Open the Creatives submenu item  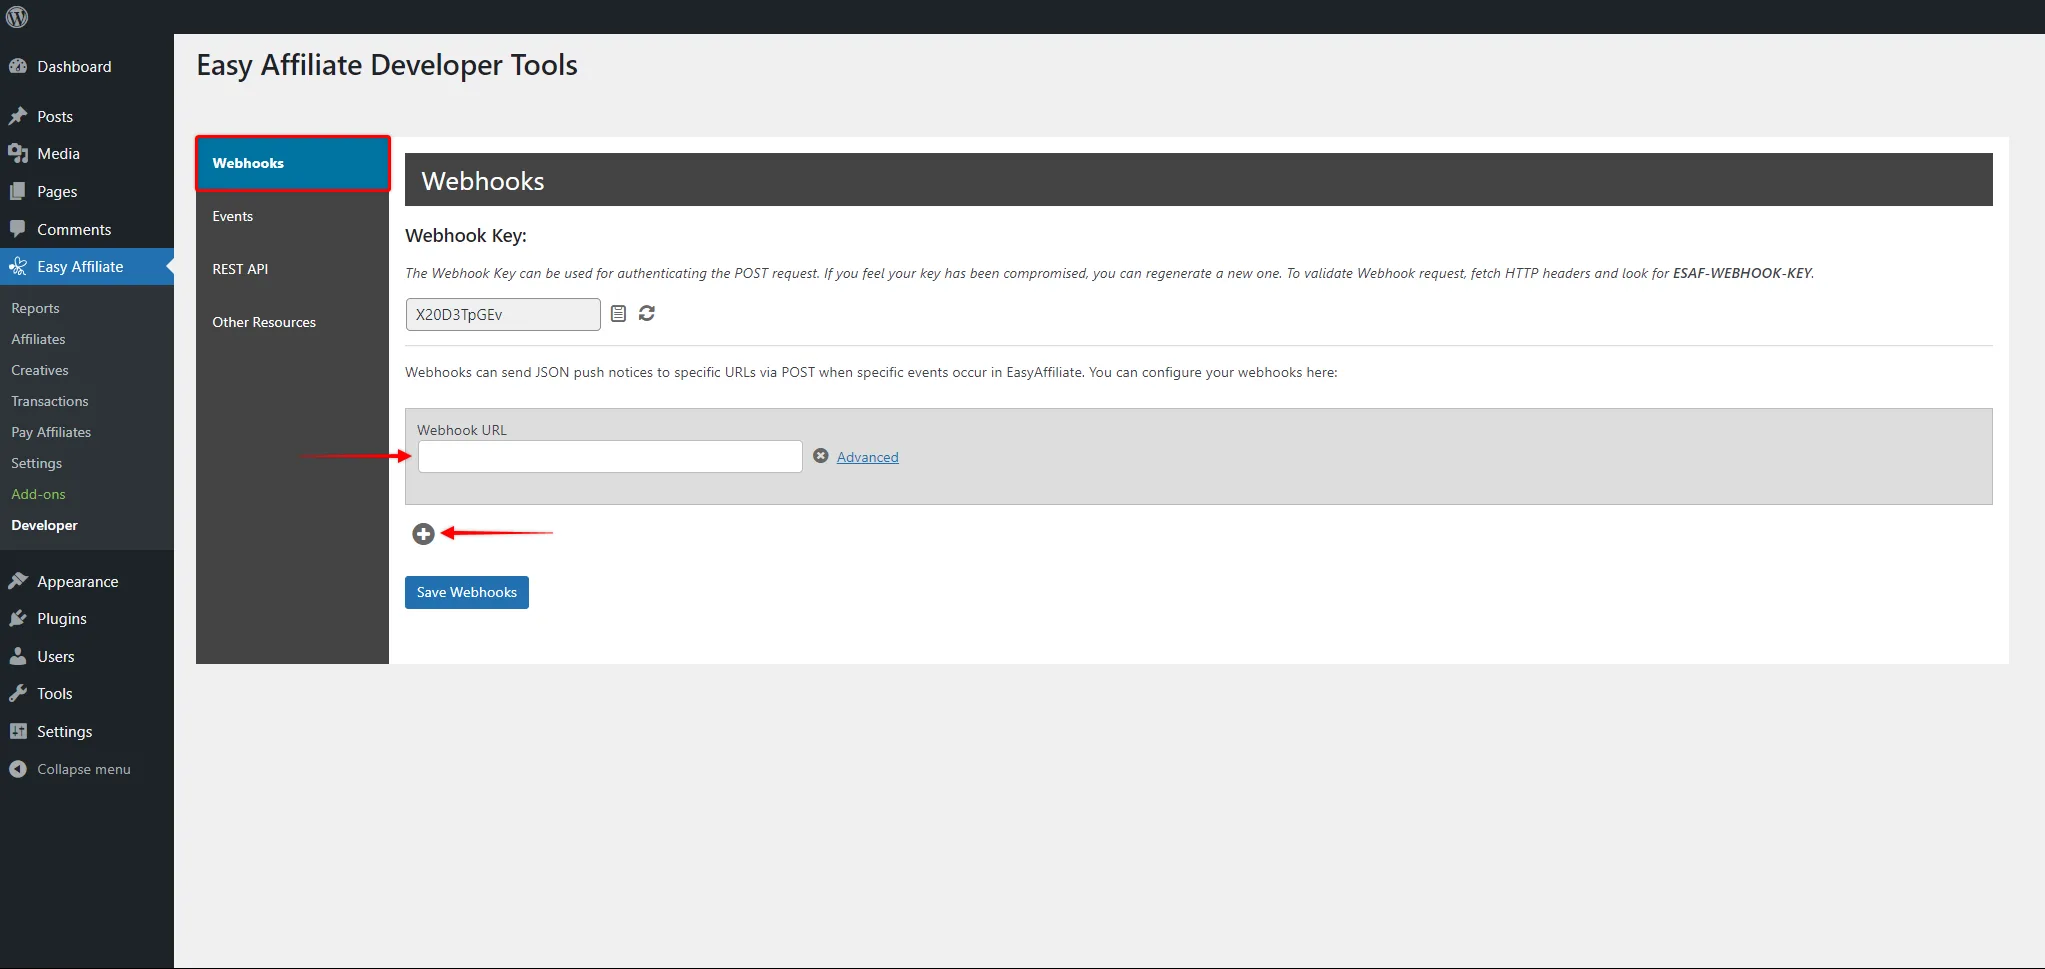pyautogui.click(x=40, y=370)
